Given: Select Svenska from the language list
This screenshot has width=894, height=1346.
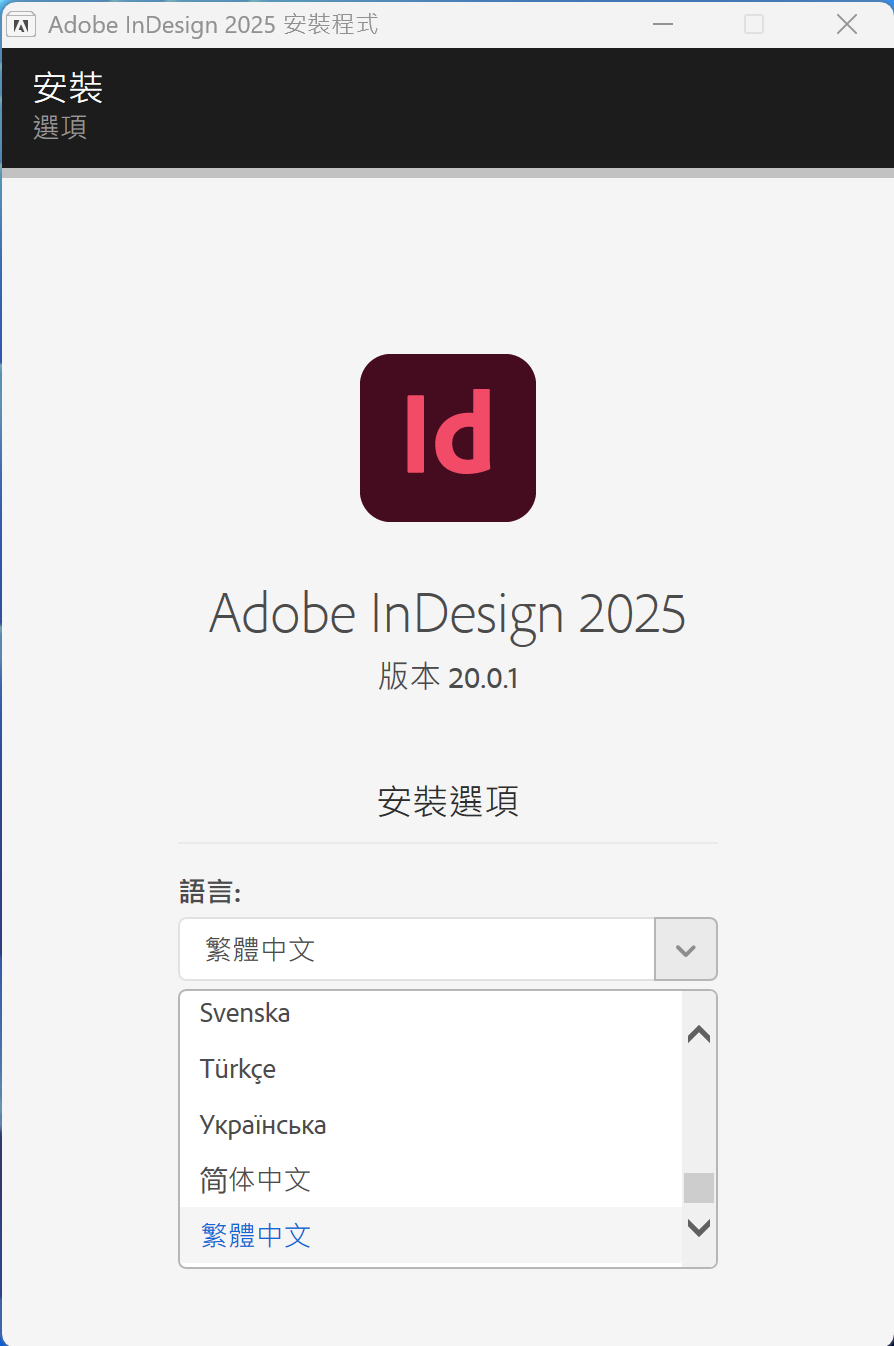Looking at the screenshot, I should (245, 1013).
